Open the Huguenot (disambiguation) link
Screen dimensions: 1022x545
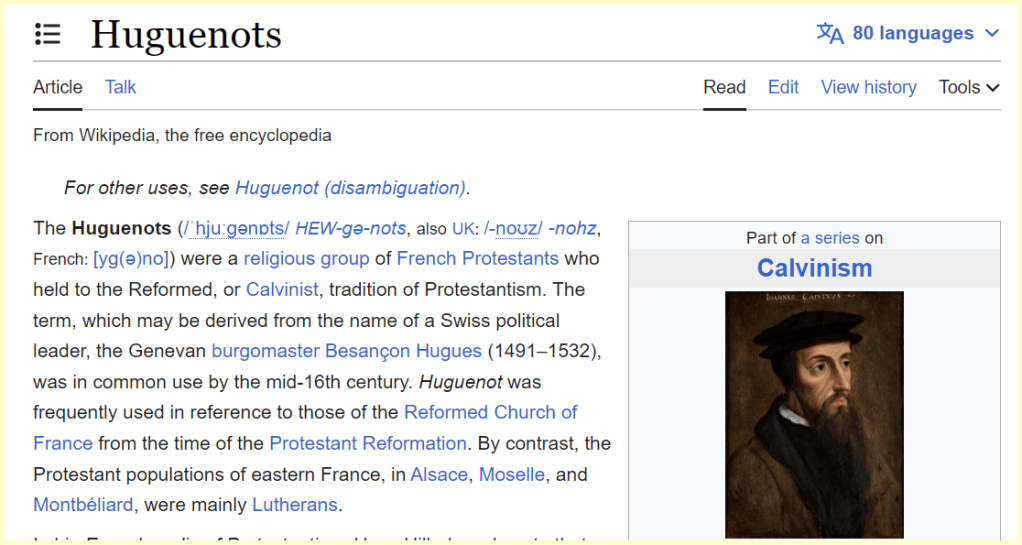click(350, 188)
